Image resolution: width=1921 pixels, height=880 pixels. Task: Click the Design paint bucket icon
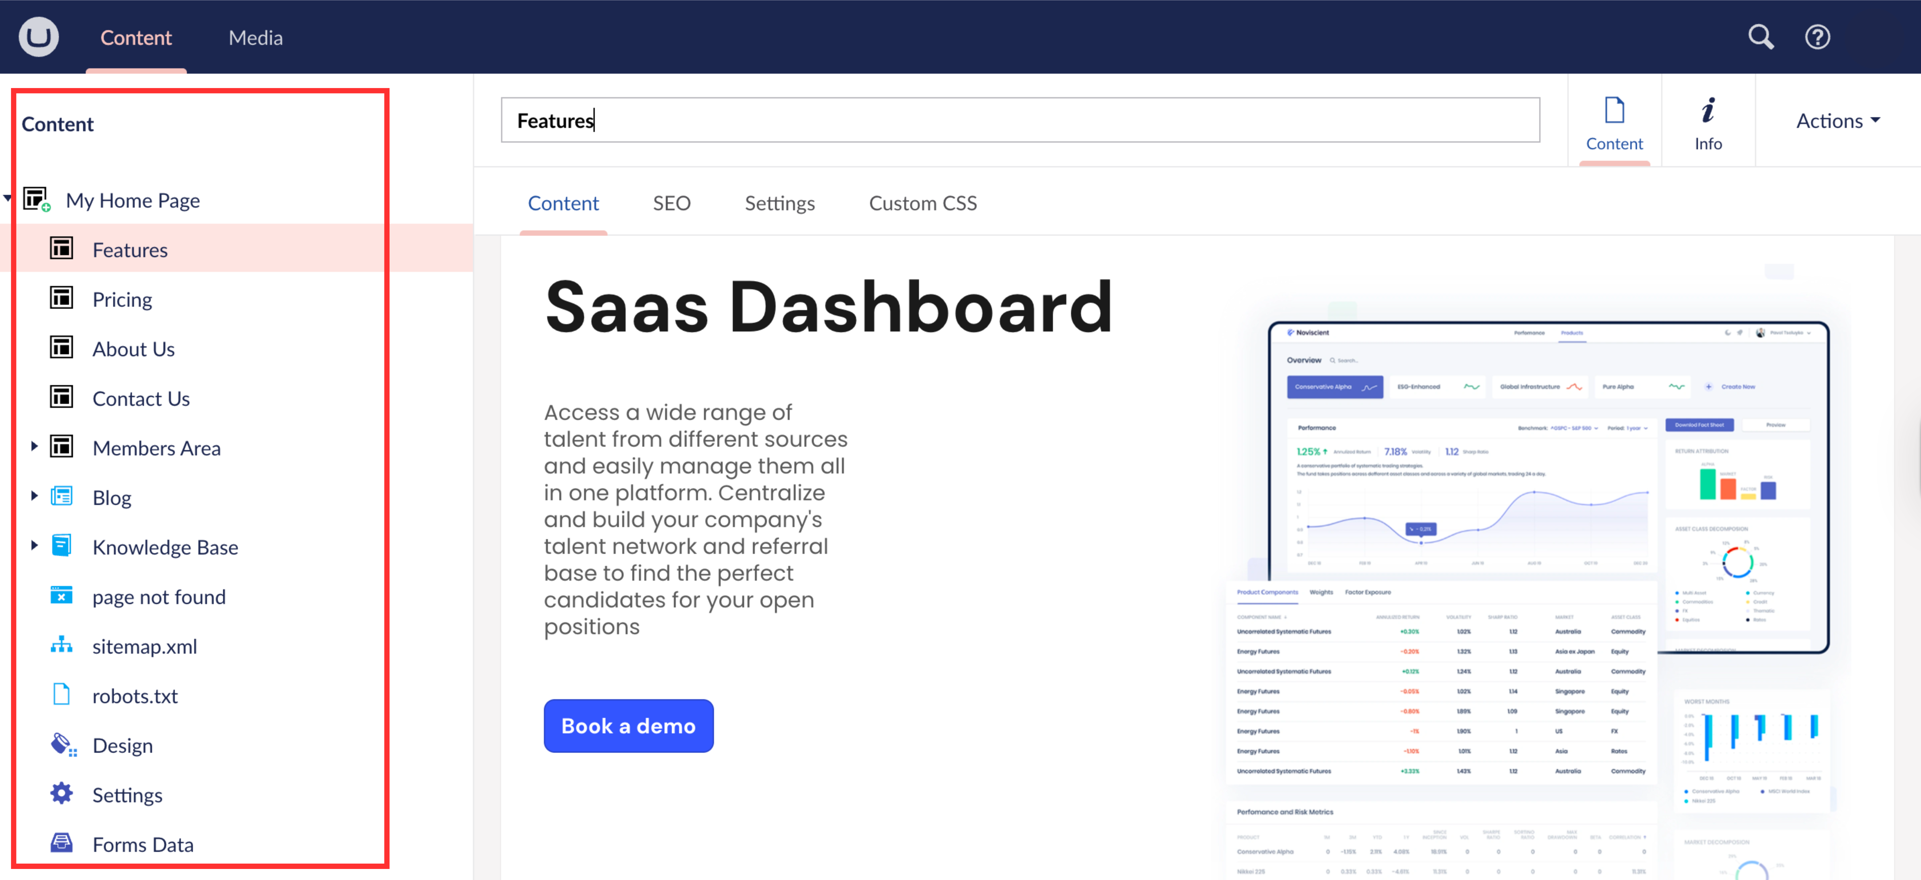click(63, 745)
